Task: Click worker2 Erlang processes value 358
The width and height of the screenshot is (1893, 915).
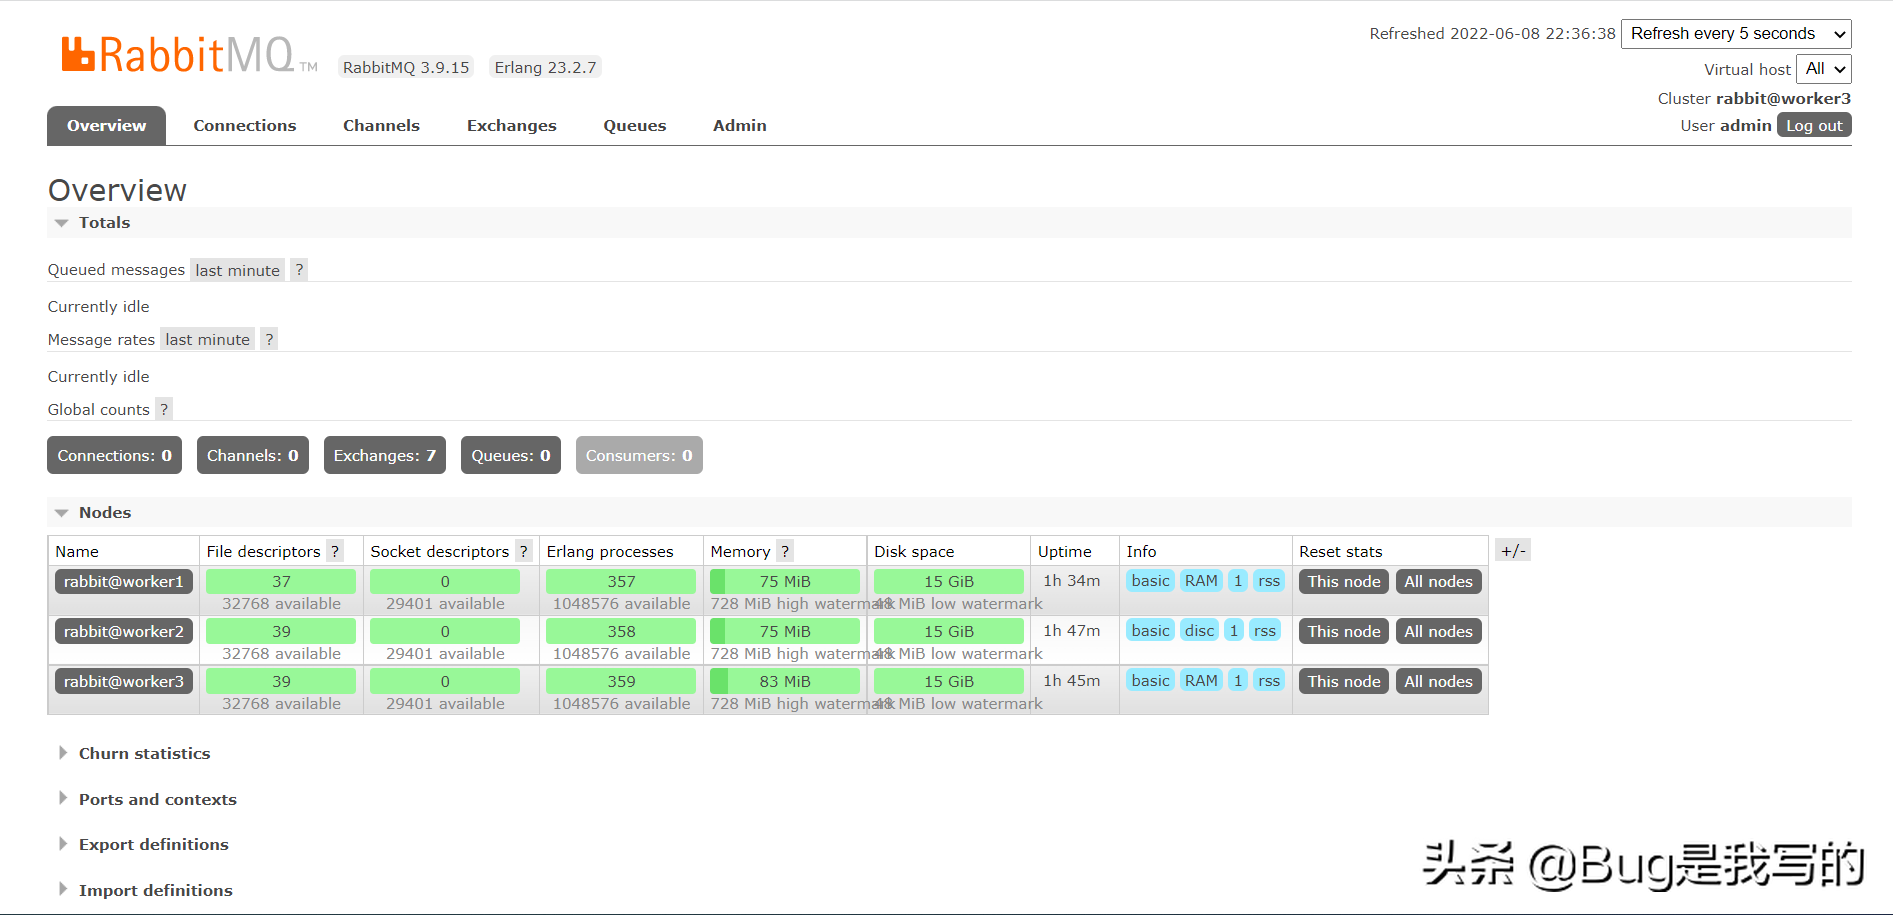Action: coord(621,631)
